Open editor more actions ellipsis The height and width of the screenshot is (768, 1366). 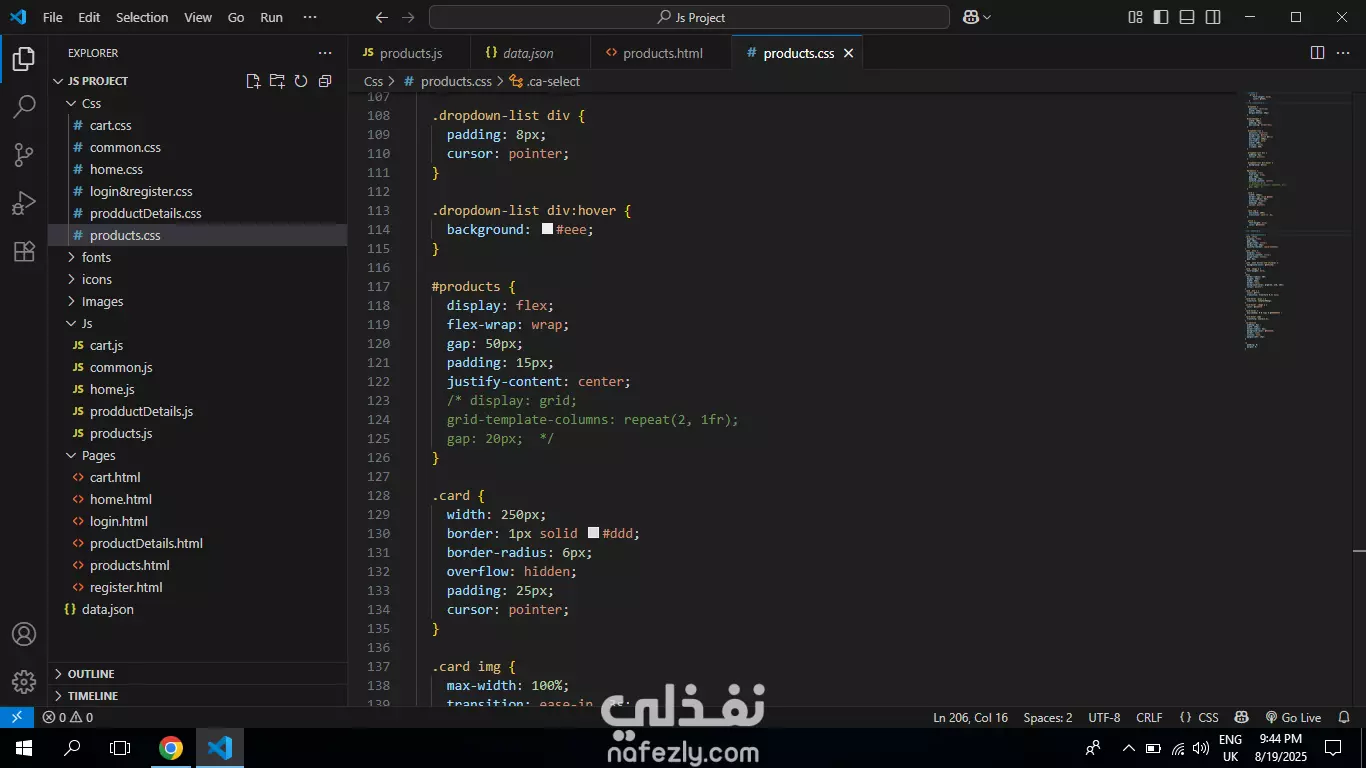point(1344,53)
